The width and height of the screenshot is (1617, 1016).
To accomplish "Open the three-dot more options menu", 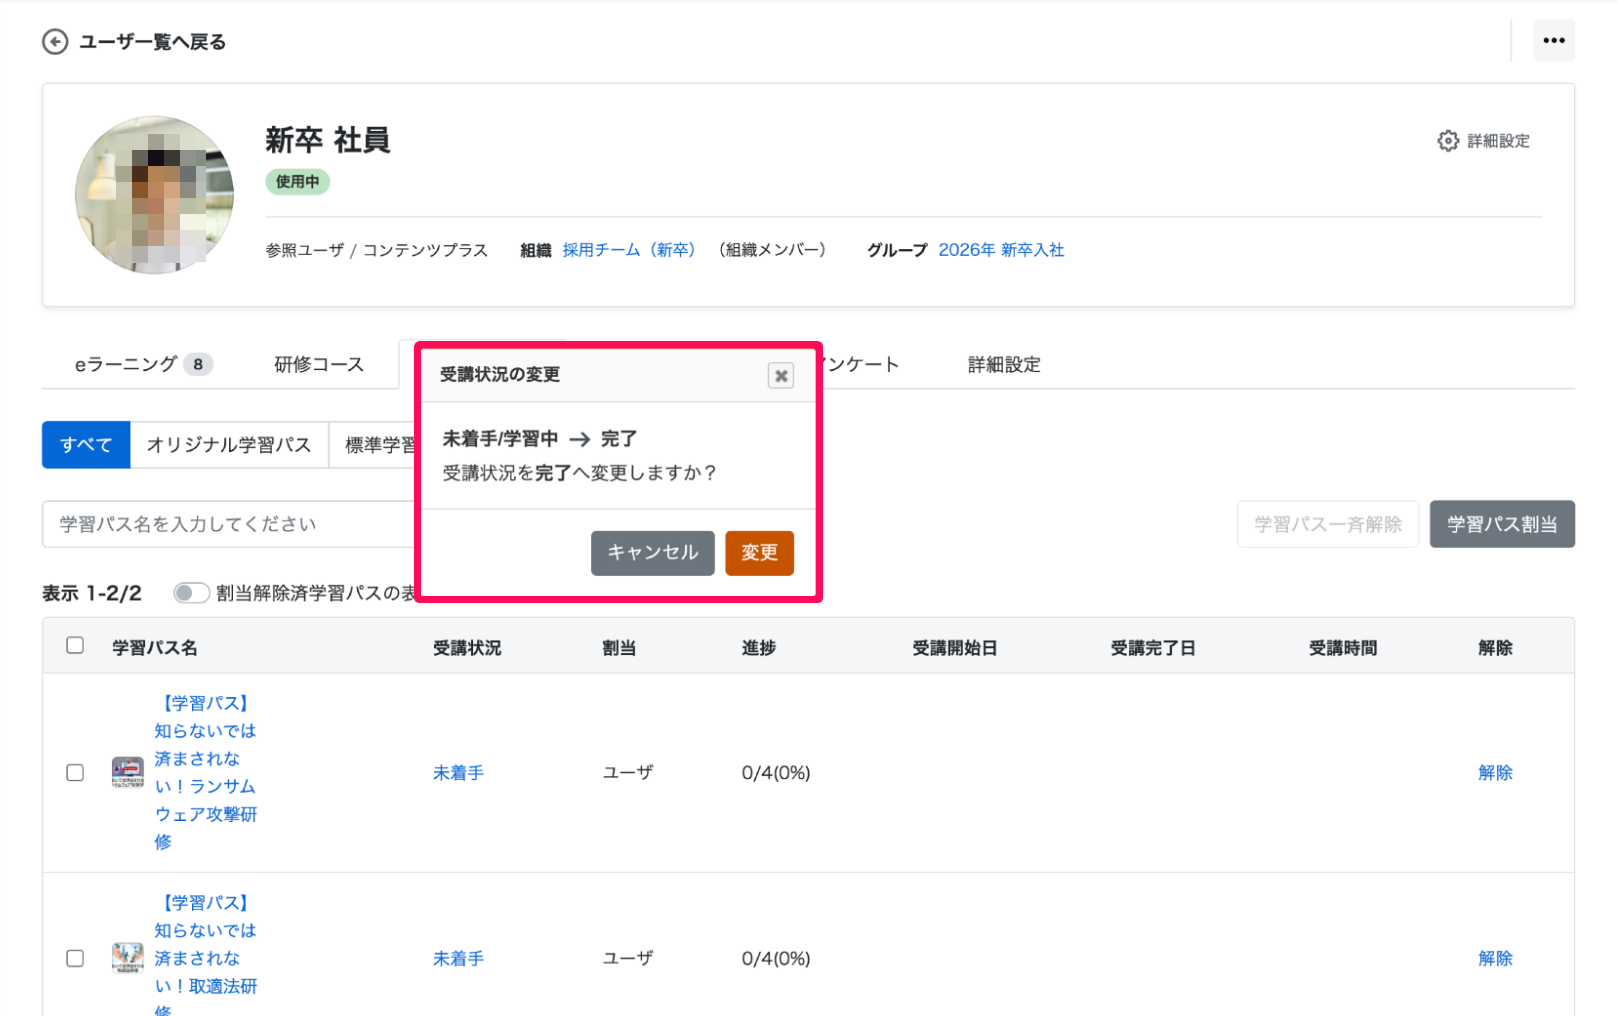I will pos(1553,41).
